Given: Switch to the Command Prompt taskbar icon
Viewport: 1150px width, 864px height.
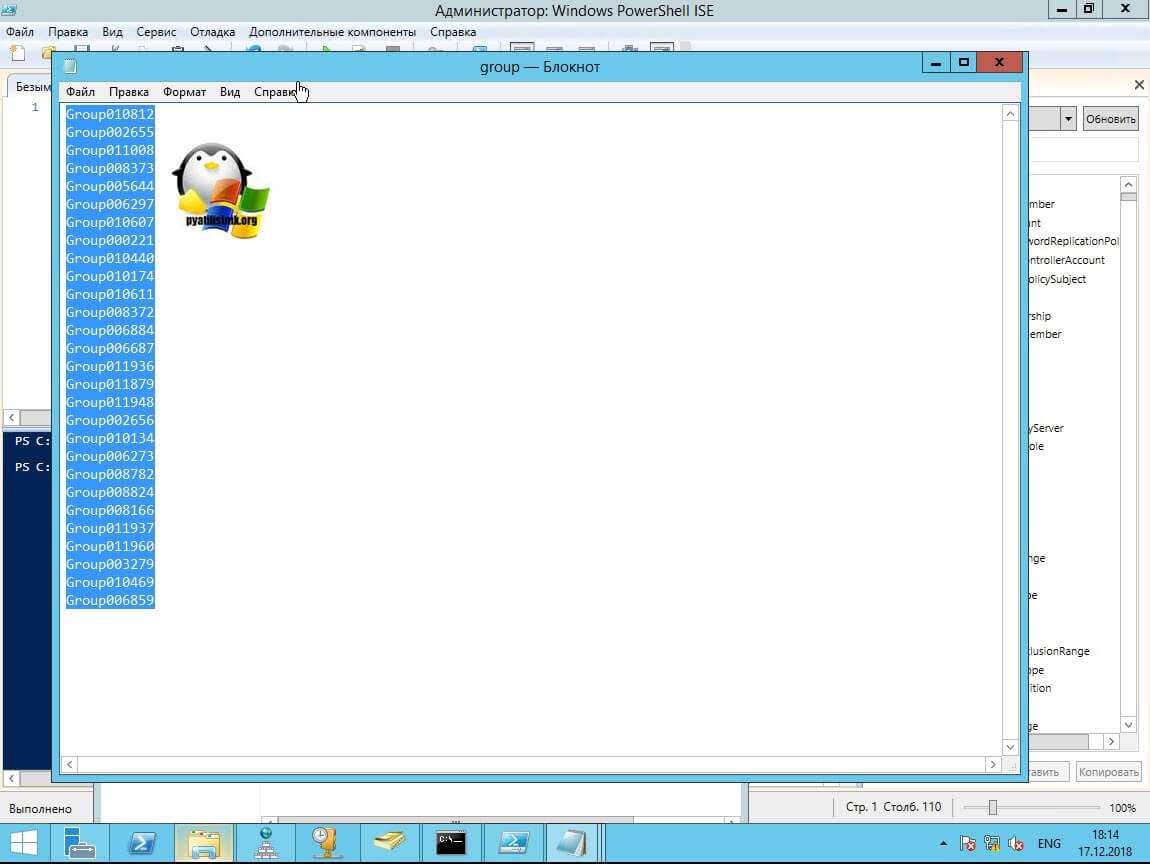Looking at the screenshot, I should click(451, 842).
